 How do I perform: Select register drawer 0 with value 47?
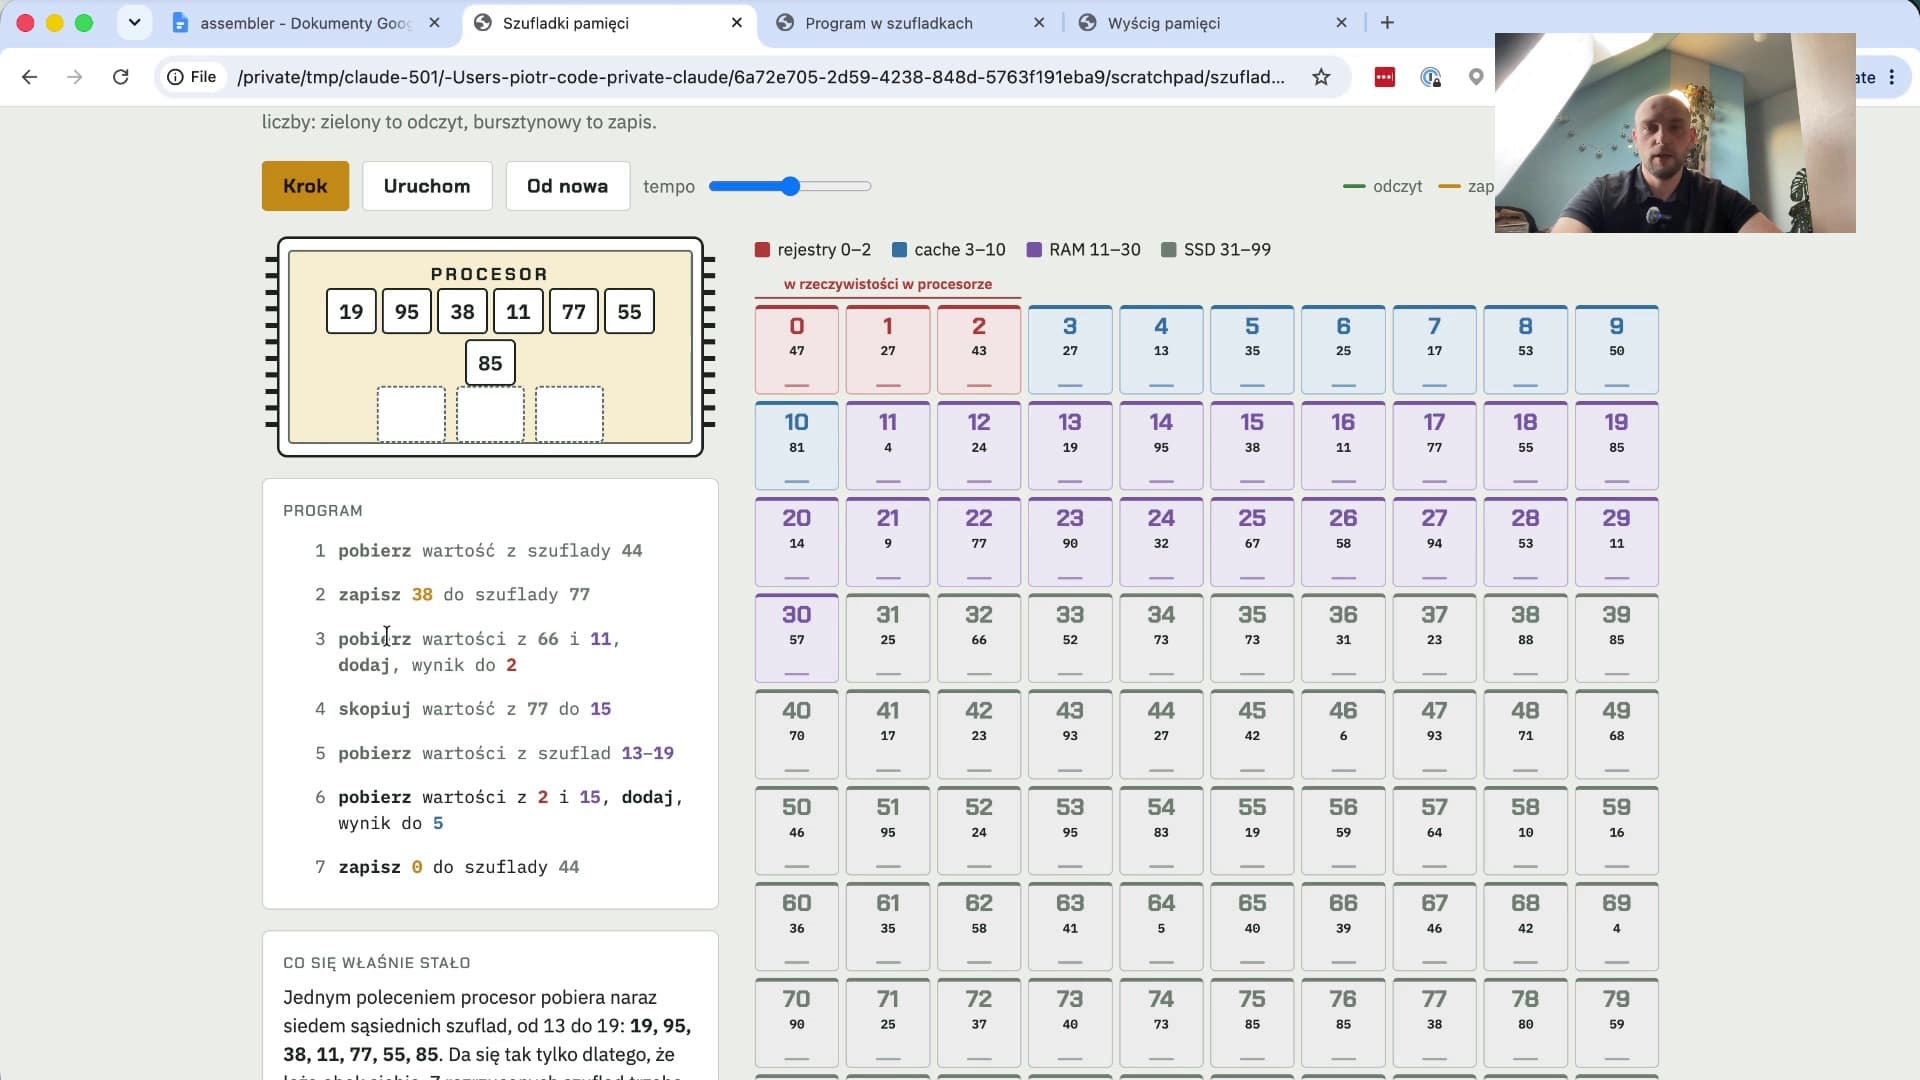[796, 349]
